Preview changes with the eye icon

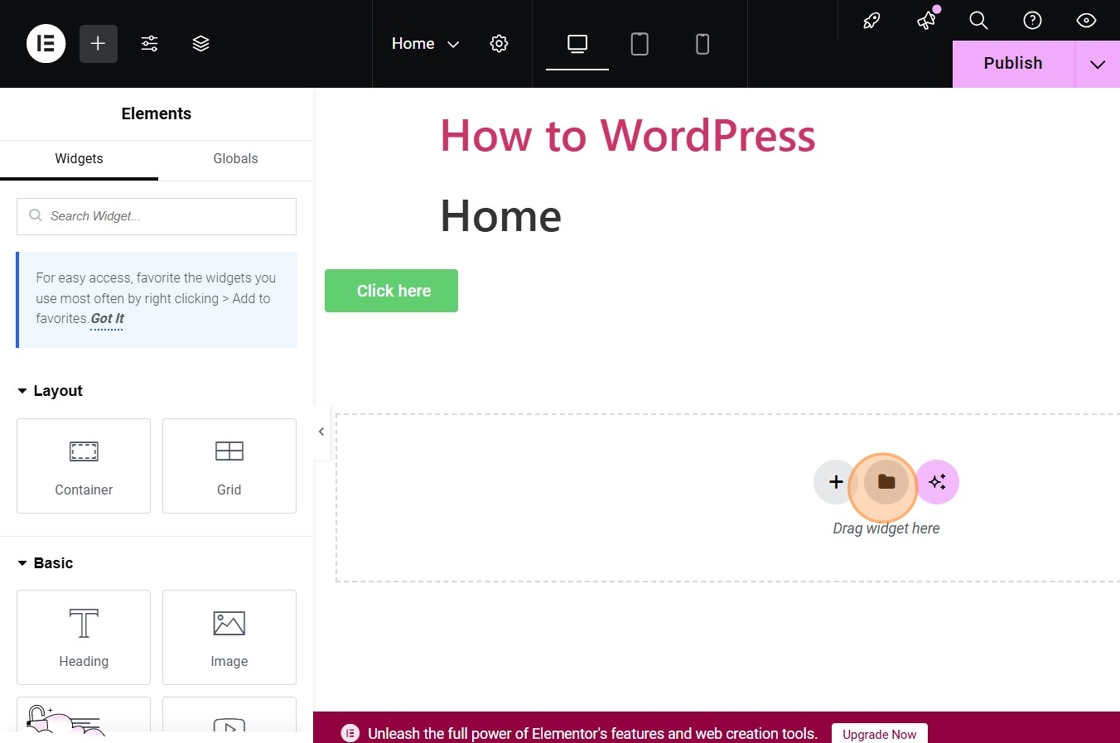pos(1086,20)
